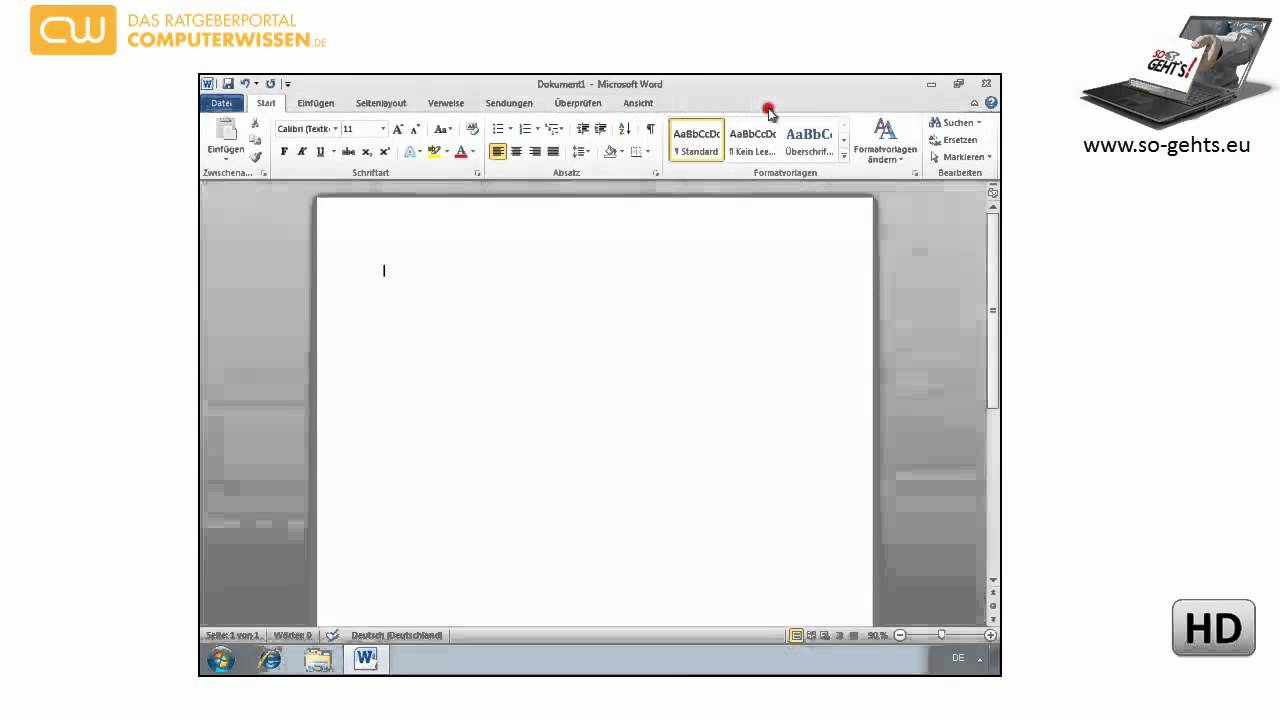The image size is (1280, 720).
Task: Redo with the repeat arrow icon
Action: coord(270,84)
